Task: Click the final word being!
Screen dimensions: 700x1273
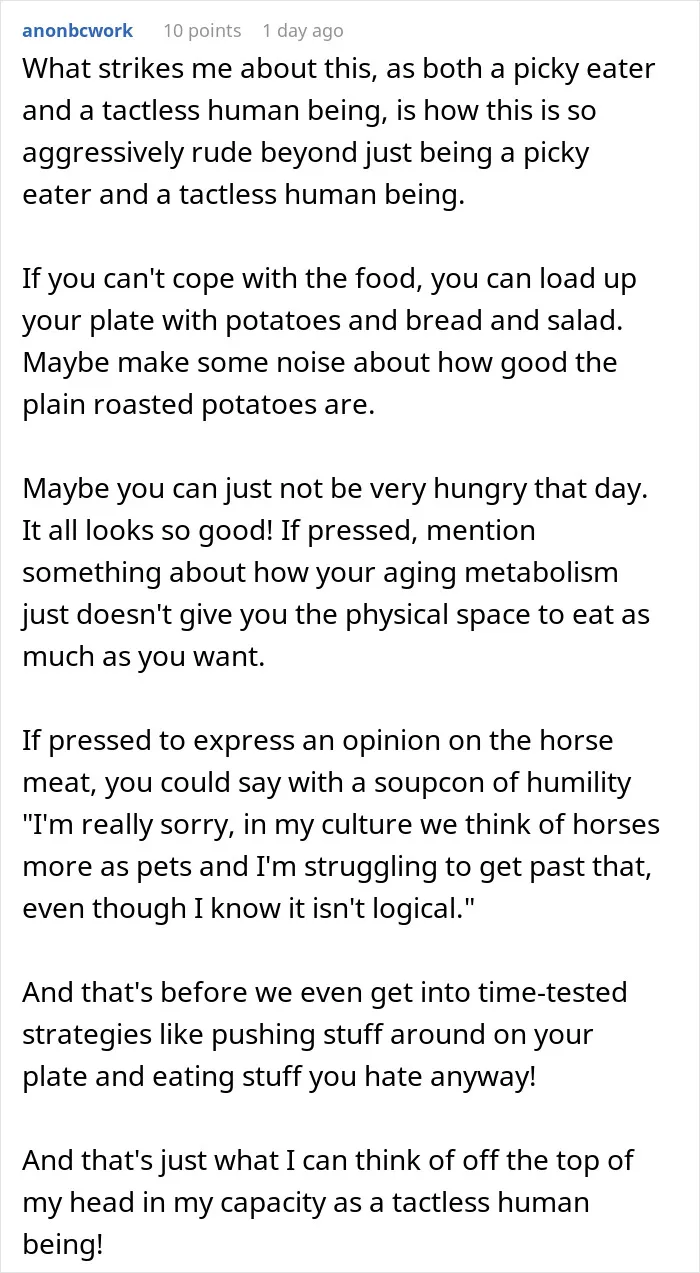Action: [61, 1245]
